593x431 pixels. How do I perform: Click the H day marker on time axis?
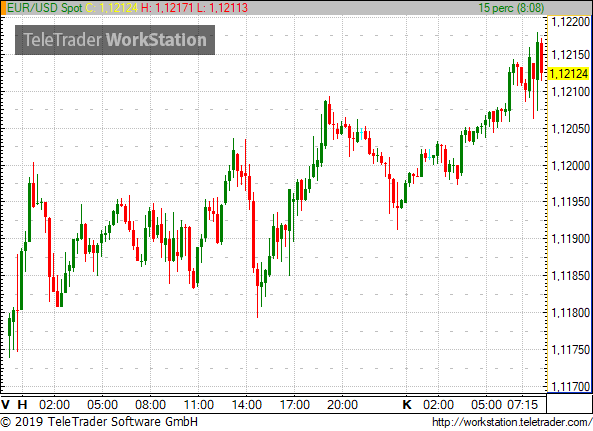23,405
